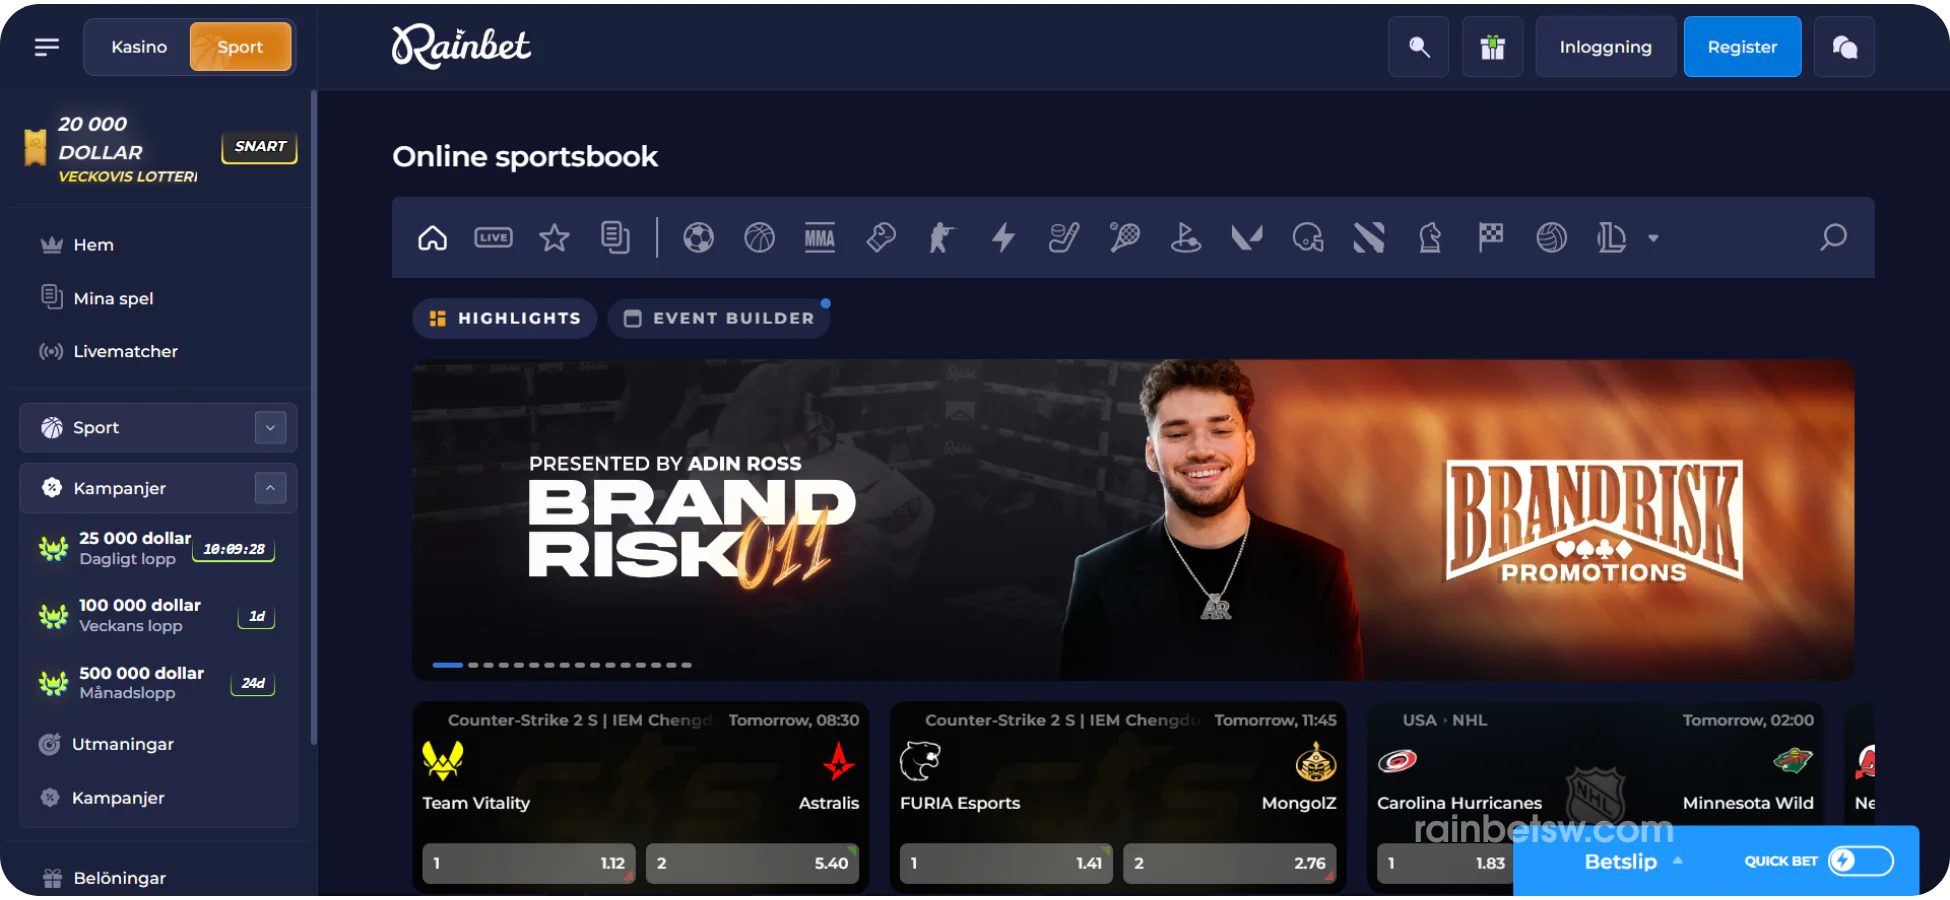
Task: Open 500 000 dollar Månadslopp
Action: pyautogui.click(x=158, y=683)
